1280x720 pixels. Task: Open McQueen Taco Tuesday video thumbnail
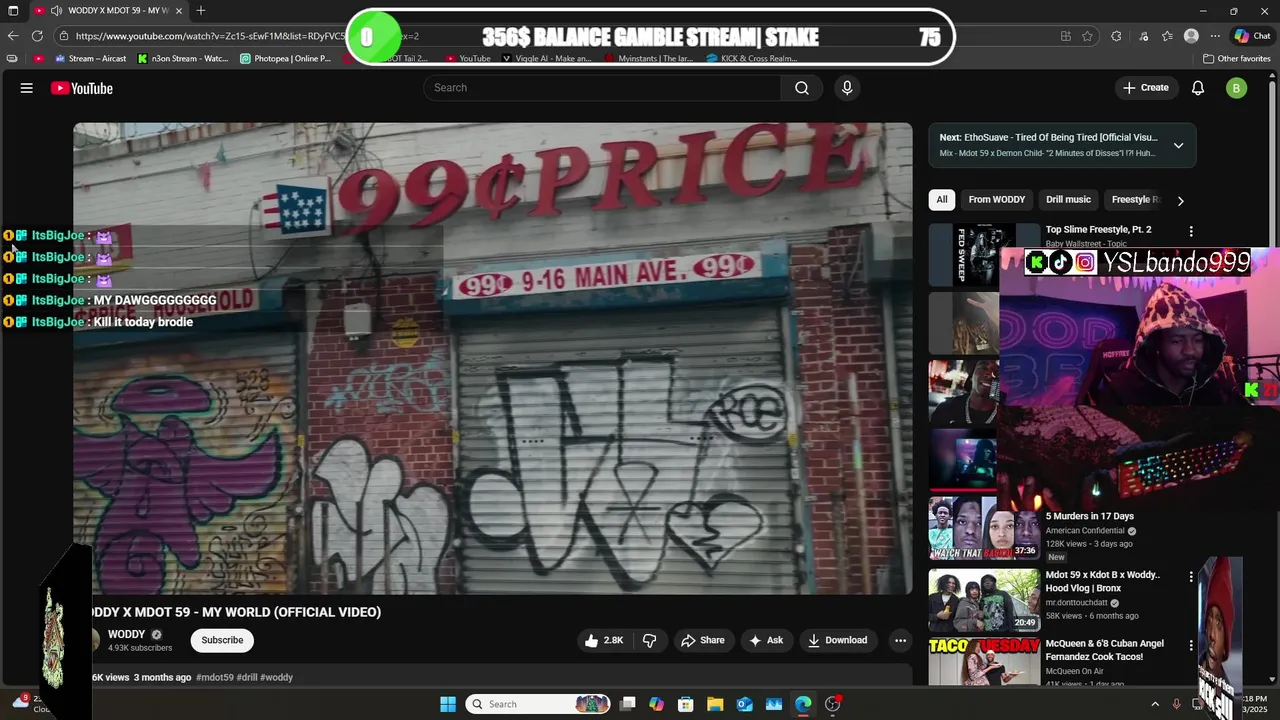click(x=984, y=661)
